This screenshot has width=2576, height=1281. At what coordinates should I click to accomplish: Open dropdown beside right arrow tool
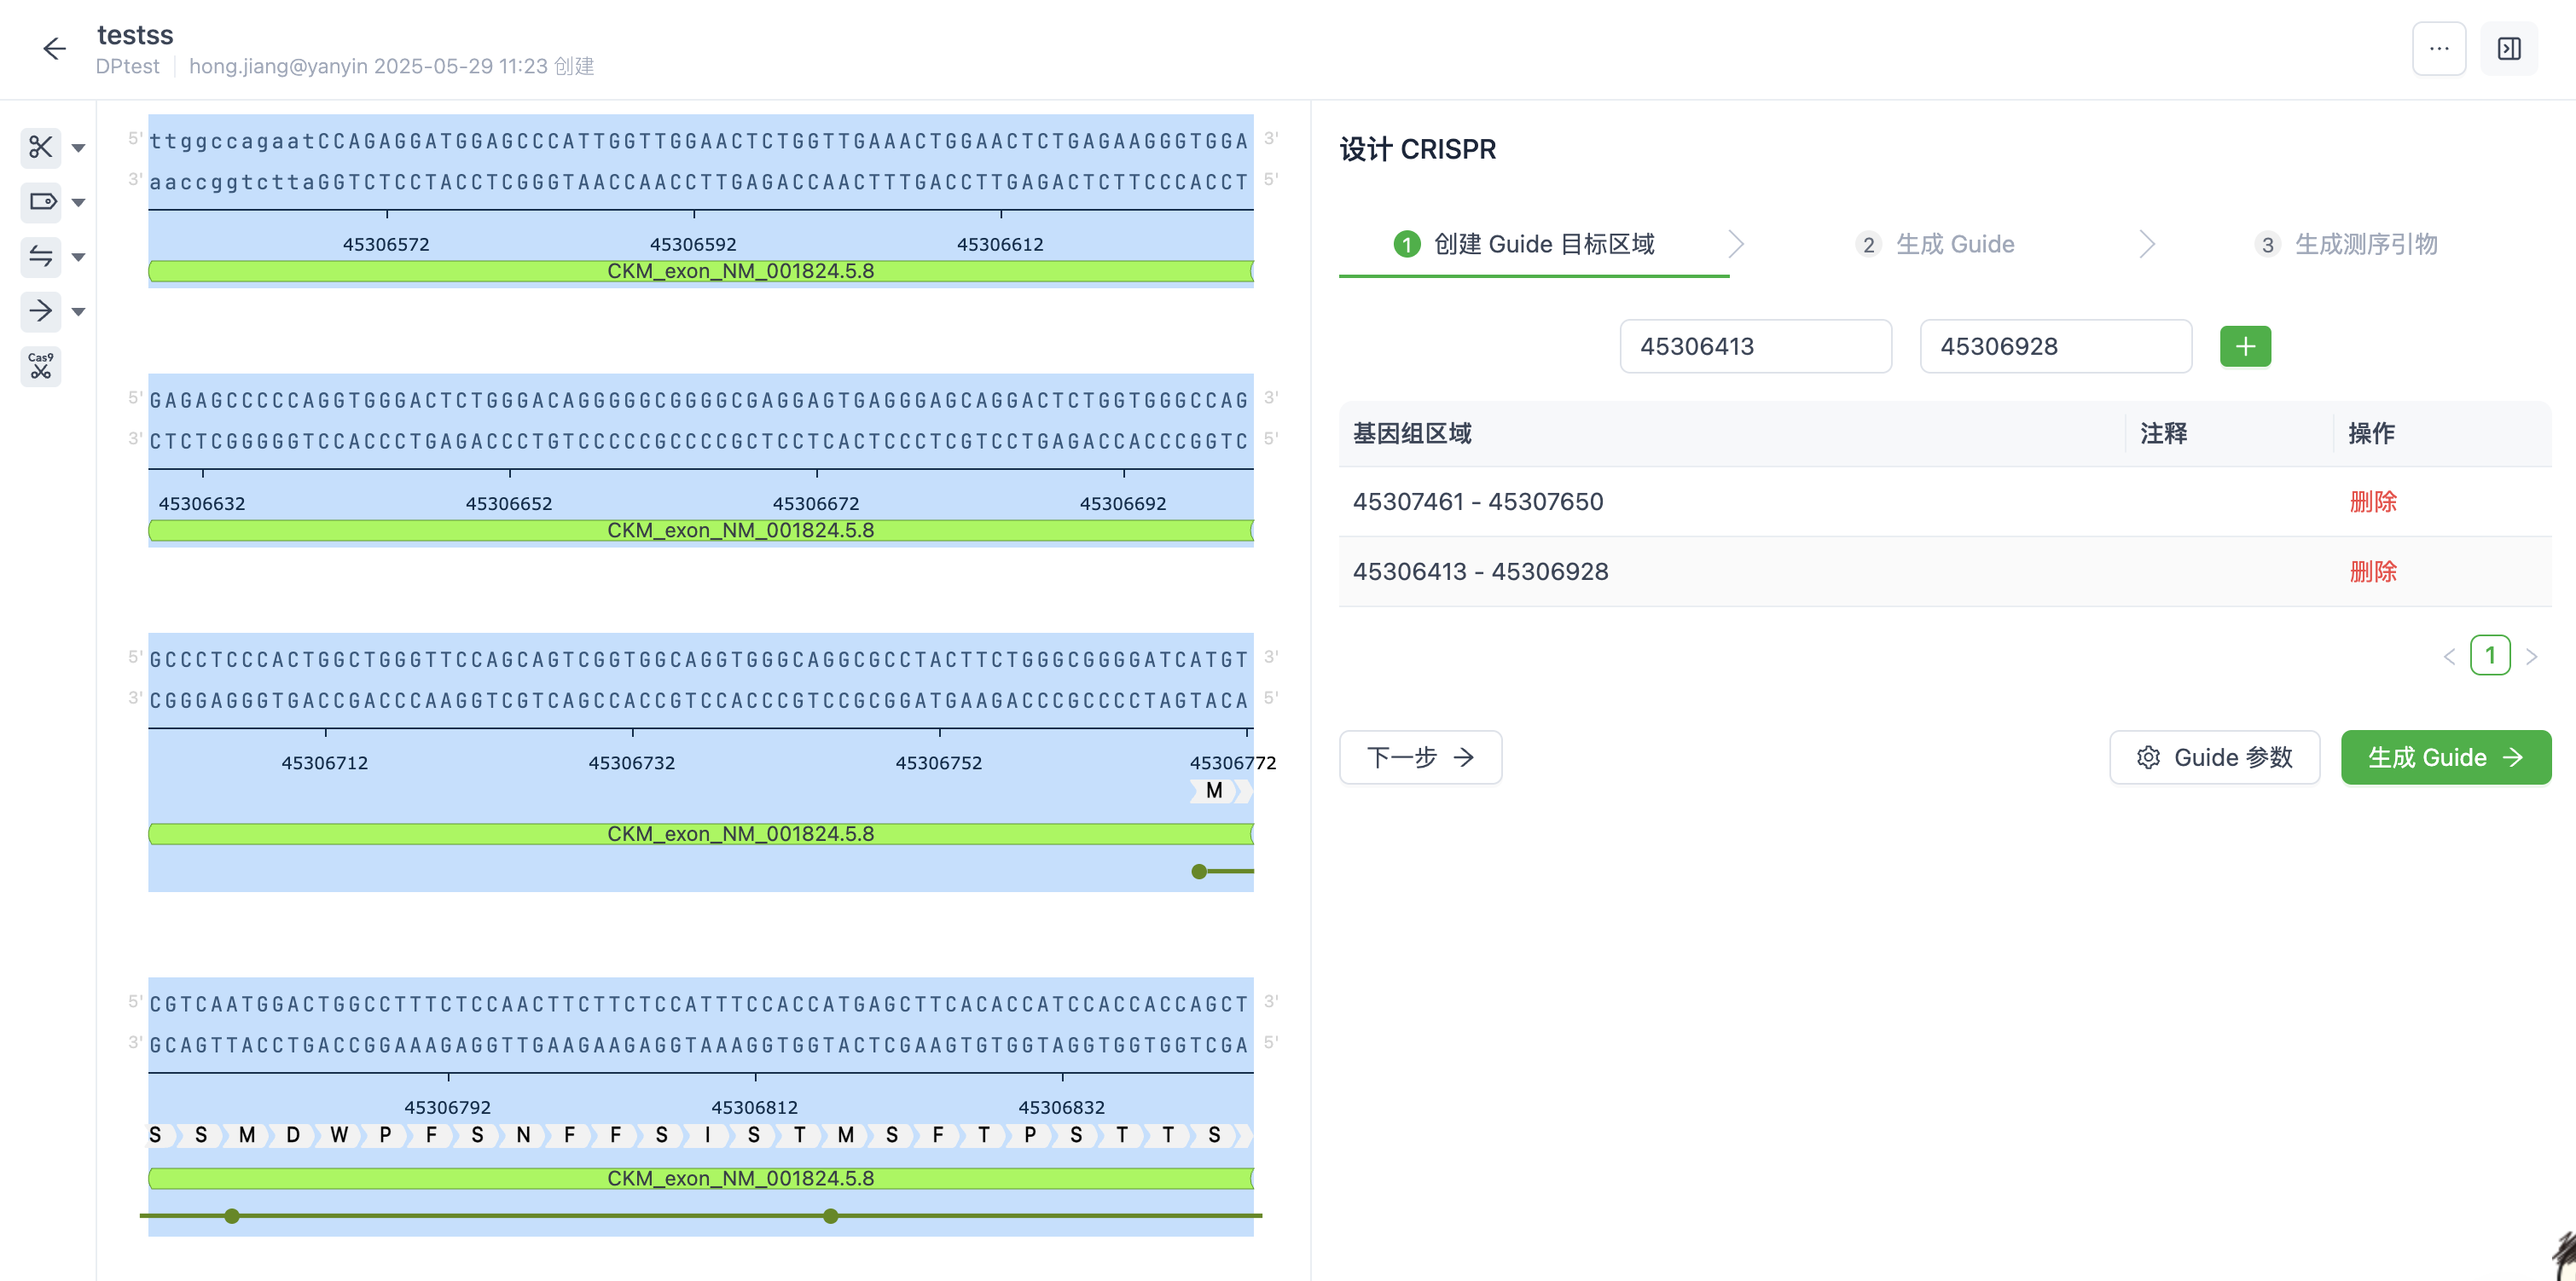click(79, 312)
